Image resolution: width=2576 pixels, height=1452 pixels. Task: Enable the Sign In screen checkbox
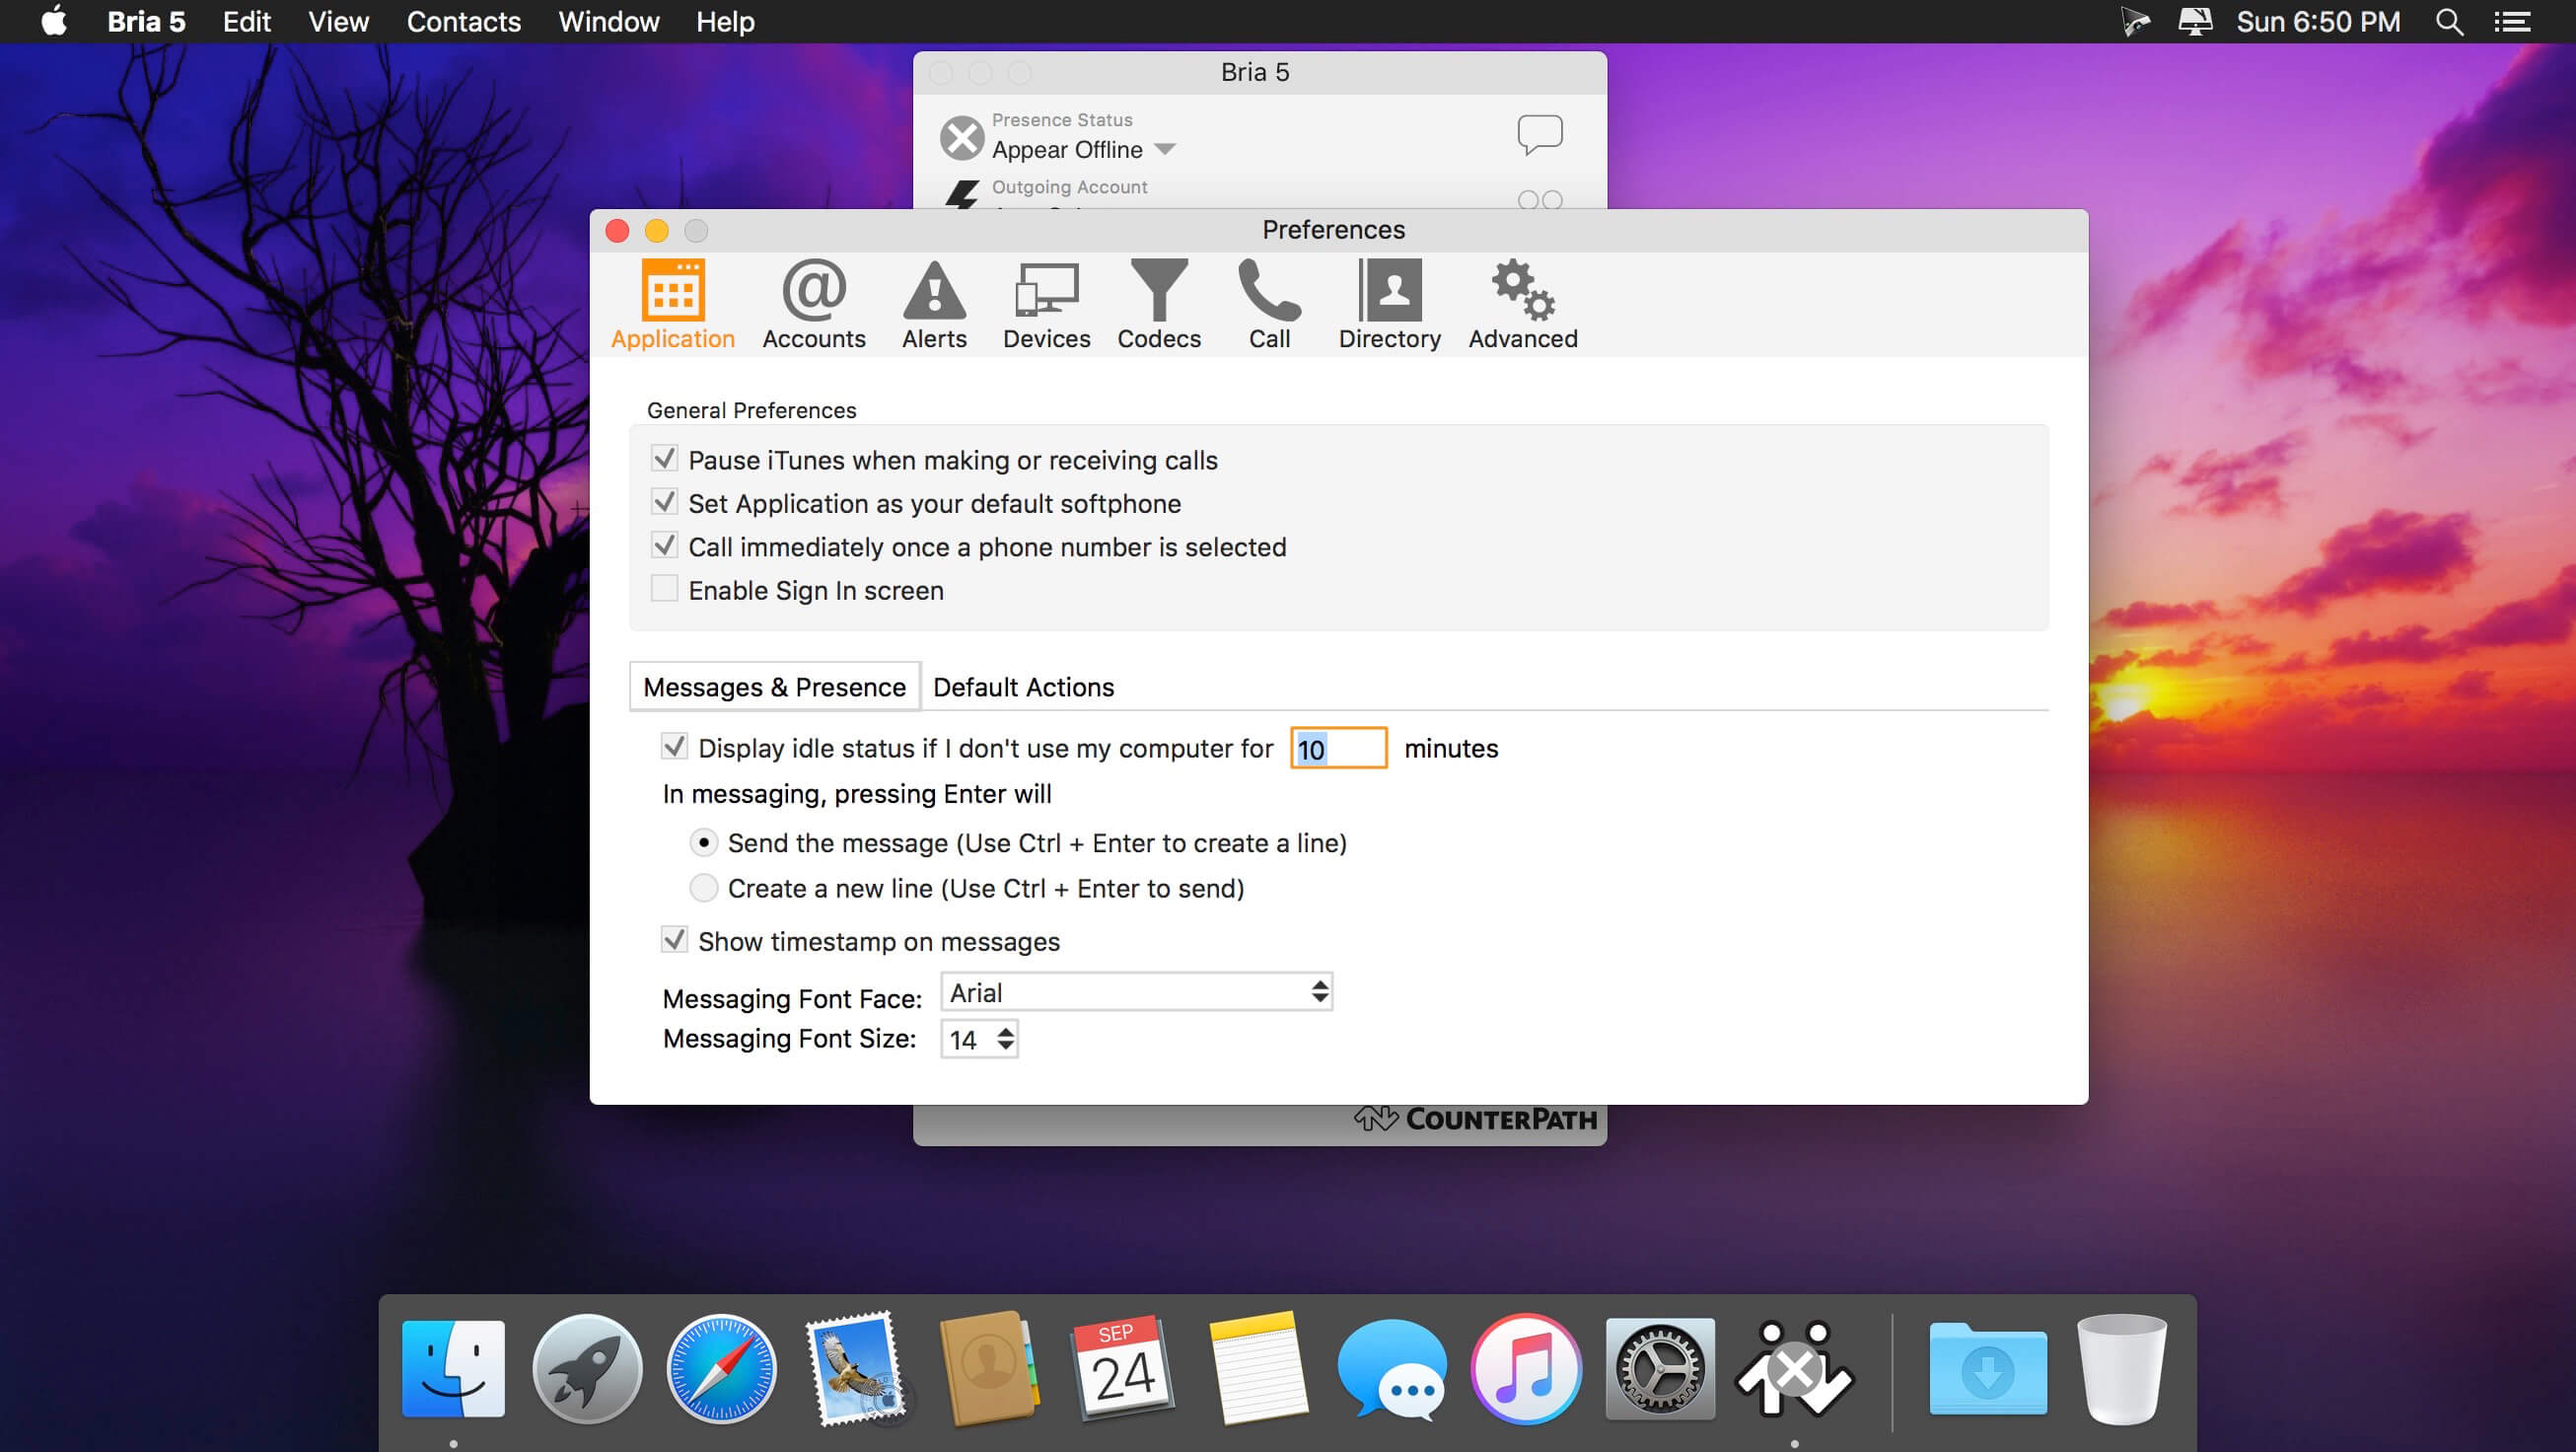pos(664,589)
